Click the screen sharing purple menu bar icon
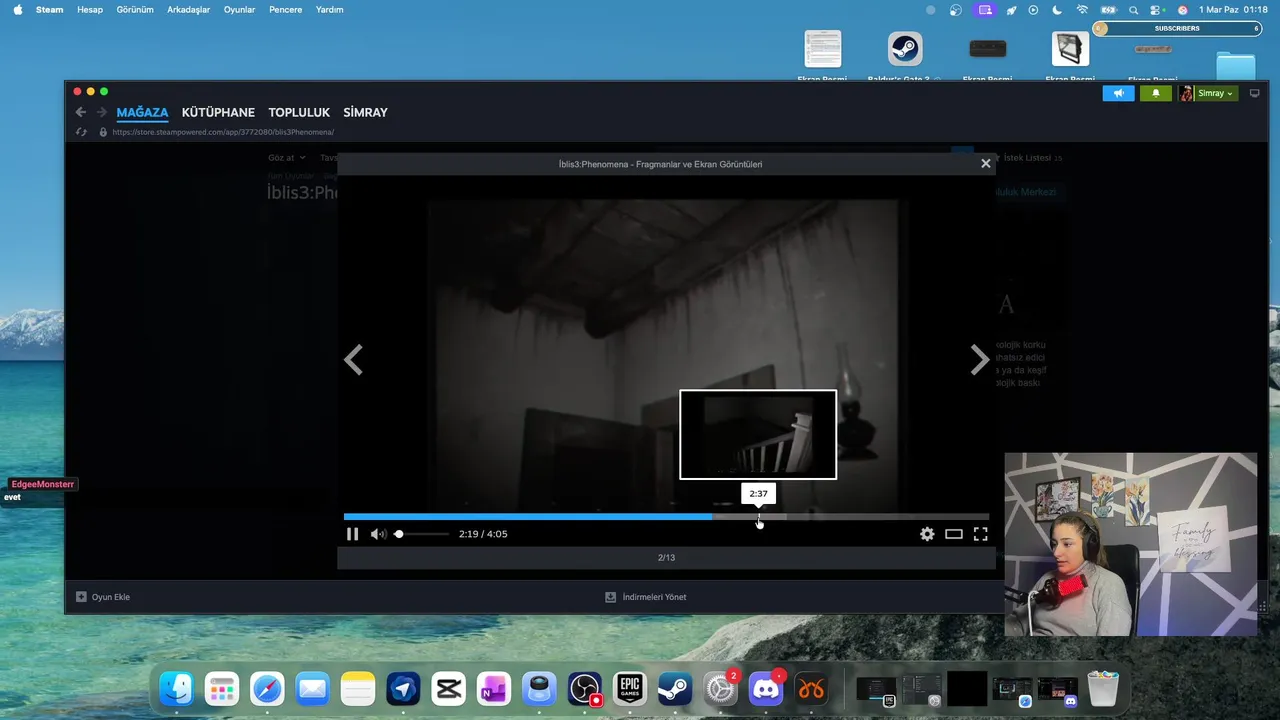1280x720 pixels. (985, 10)
